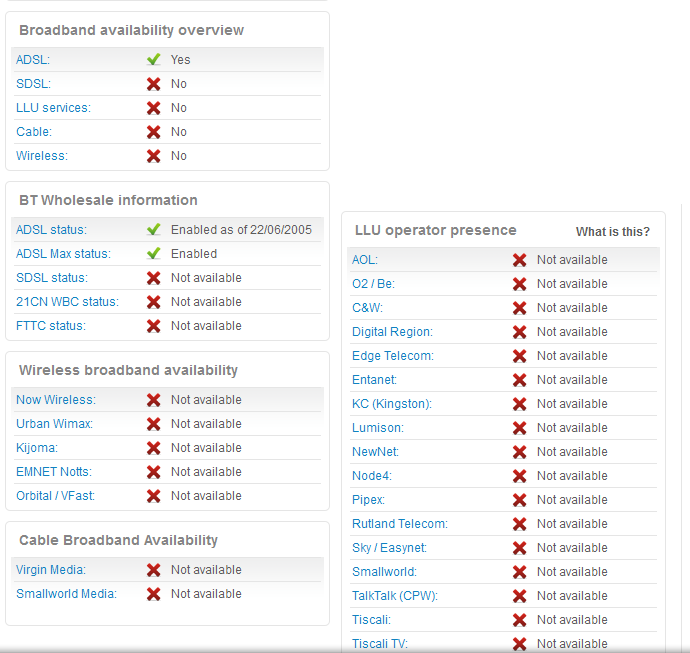Viewport: 690px width, 653px height.
Task: Click the red cross beside Pipex
Action: 520,500
